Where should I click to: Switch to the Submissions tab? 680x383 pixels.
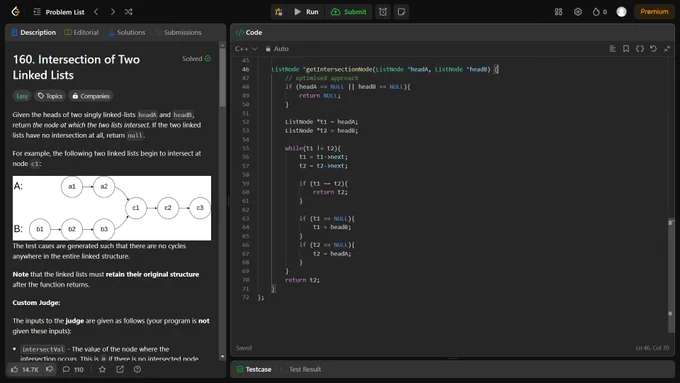pos(178,33)
